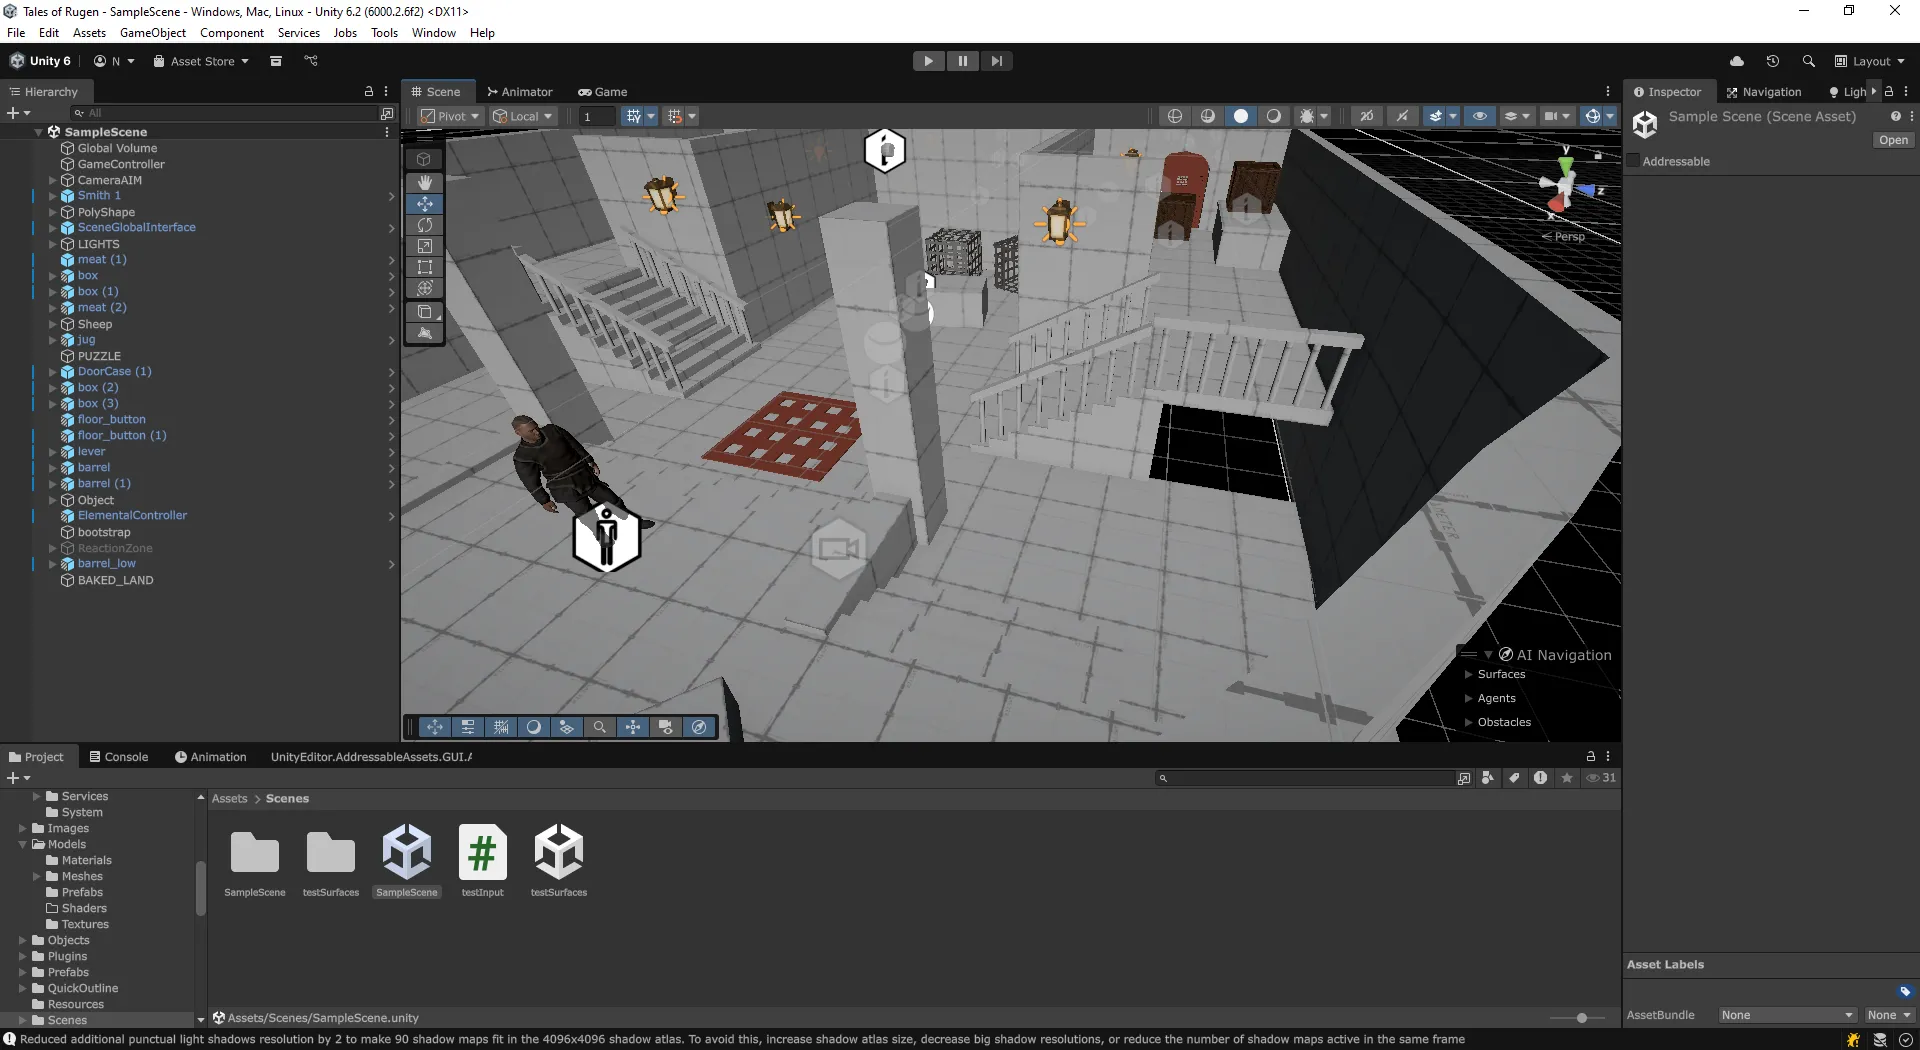Open the GameObject menu
This screenshot has width=1920, height=1050.
tap(152, 33)
